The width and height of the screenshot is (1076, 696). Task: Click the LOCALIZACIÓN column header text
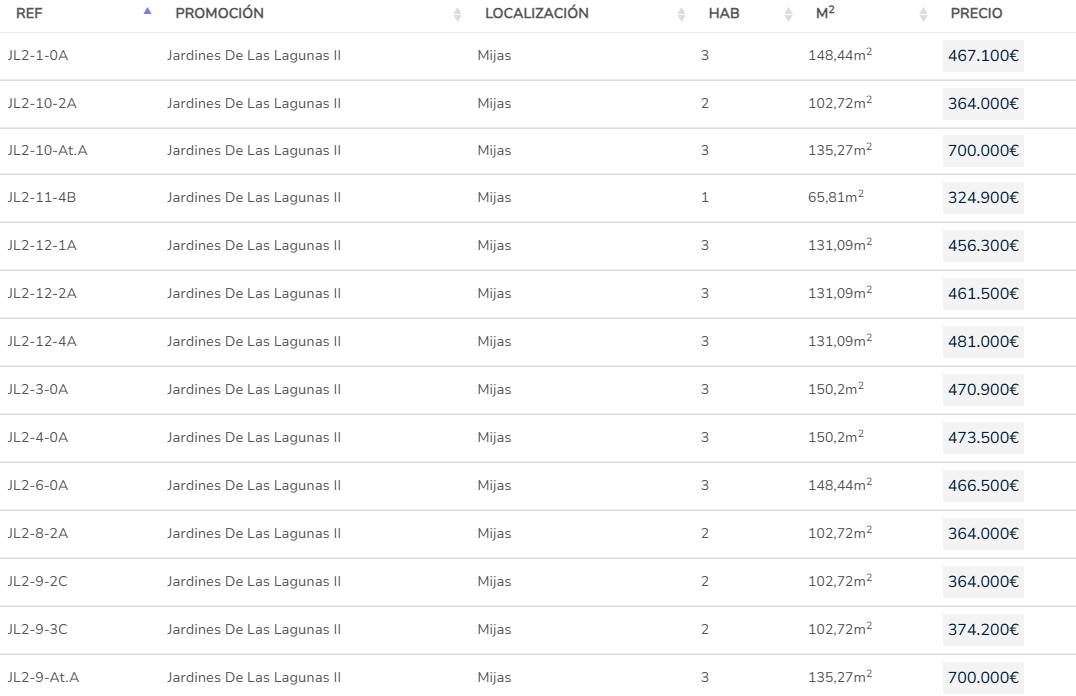[x=536, y=14]
